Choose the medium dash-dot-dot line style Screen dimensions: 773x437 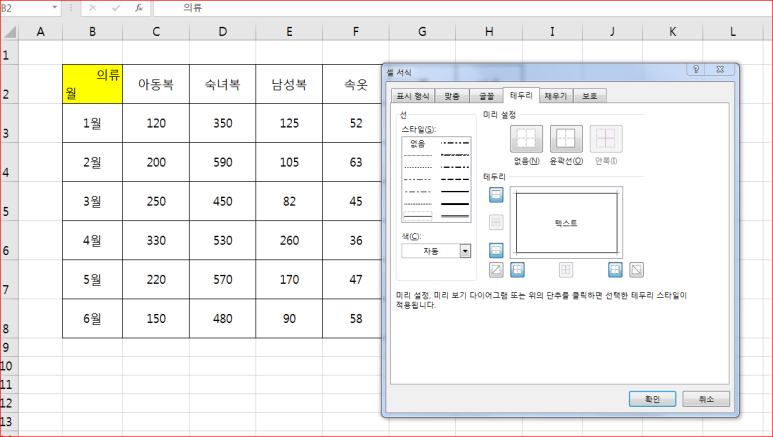pos(455,143)
